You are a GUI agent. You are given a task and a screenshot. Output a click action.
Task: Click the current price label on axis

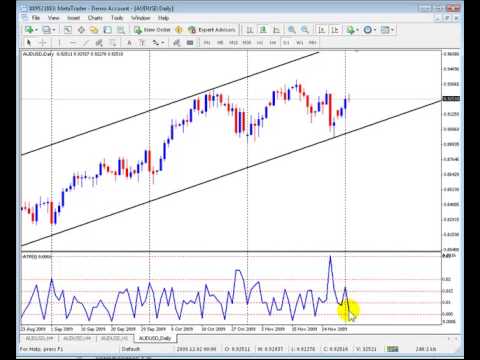point(451,99)
